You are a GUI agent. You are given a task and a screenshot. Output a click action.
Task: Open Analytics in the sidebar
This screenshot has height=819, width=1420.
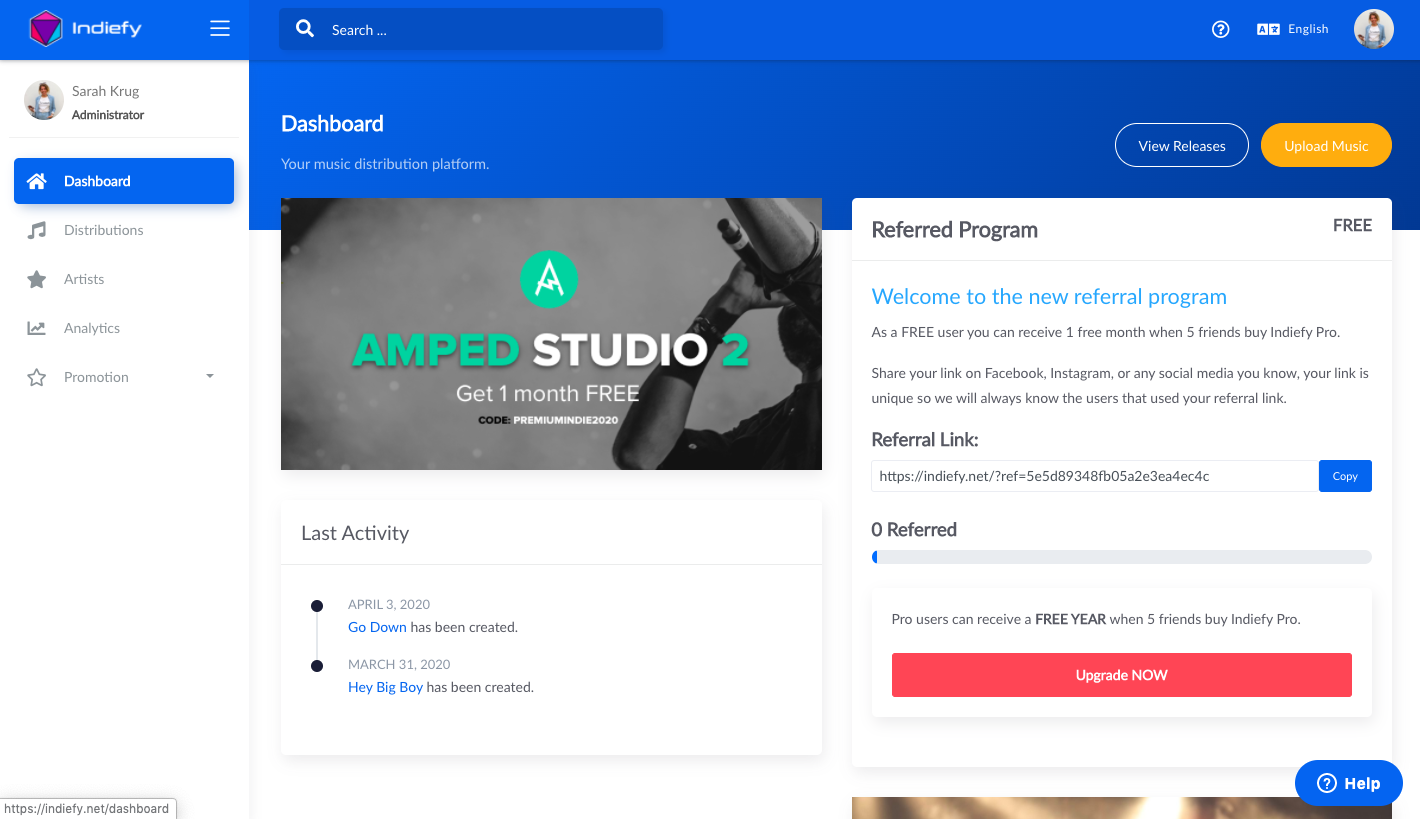coord(124,328)
